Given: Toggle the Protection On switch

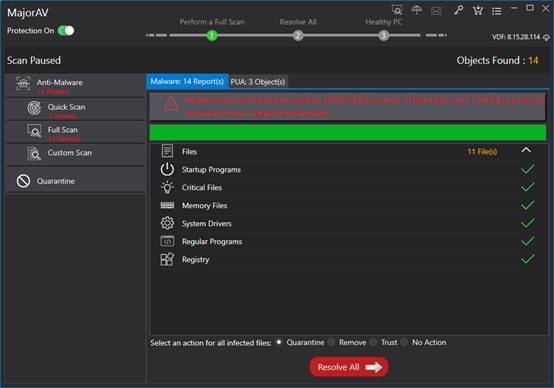Looking at the screenshot, I should (66, 31).
